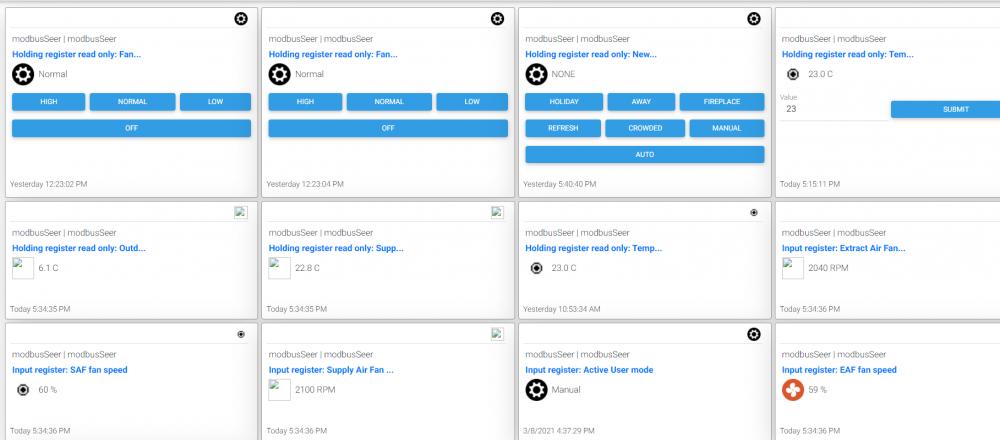The width and height of the screenshot is (1000, 440).
Task: Open 'Holding register read only: New...' link
Action: point(590,55)
